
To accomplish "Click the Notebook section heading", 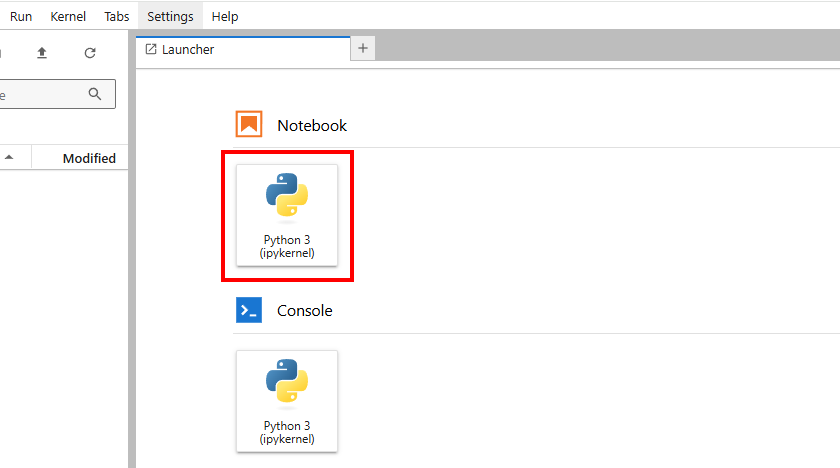I will click(312, 125).
